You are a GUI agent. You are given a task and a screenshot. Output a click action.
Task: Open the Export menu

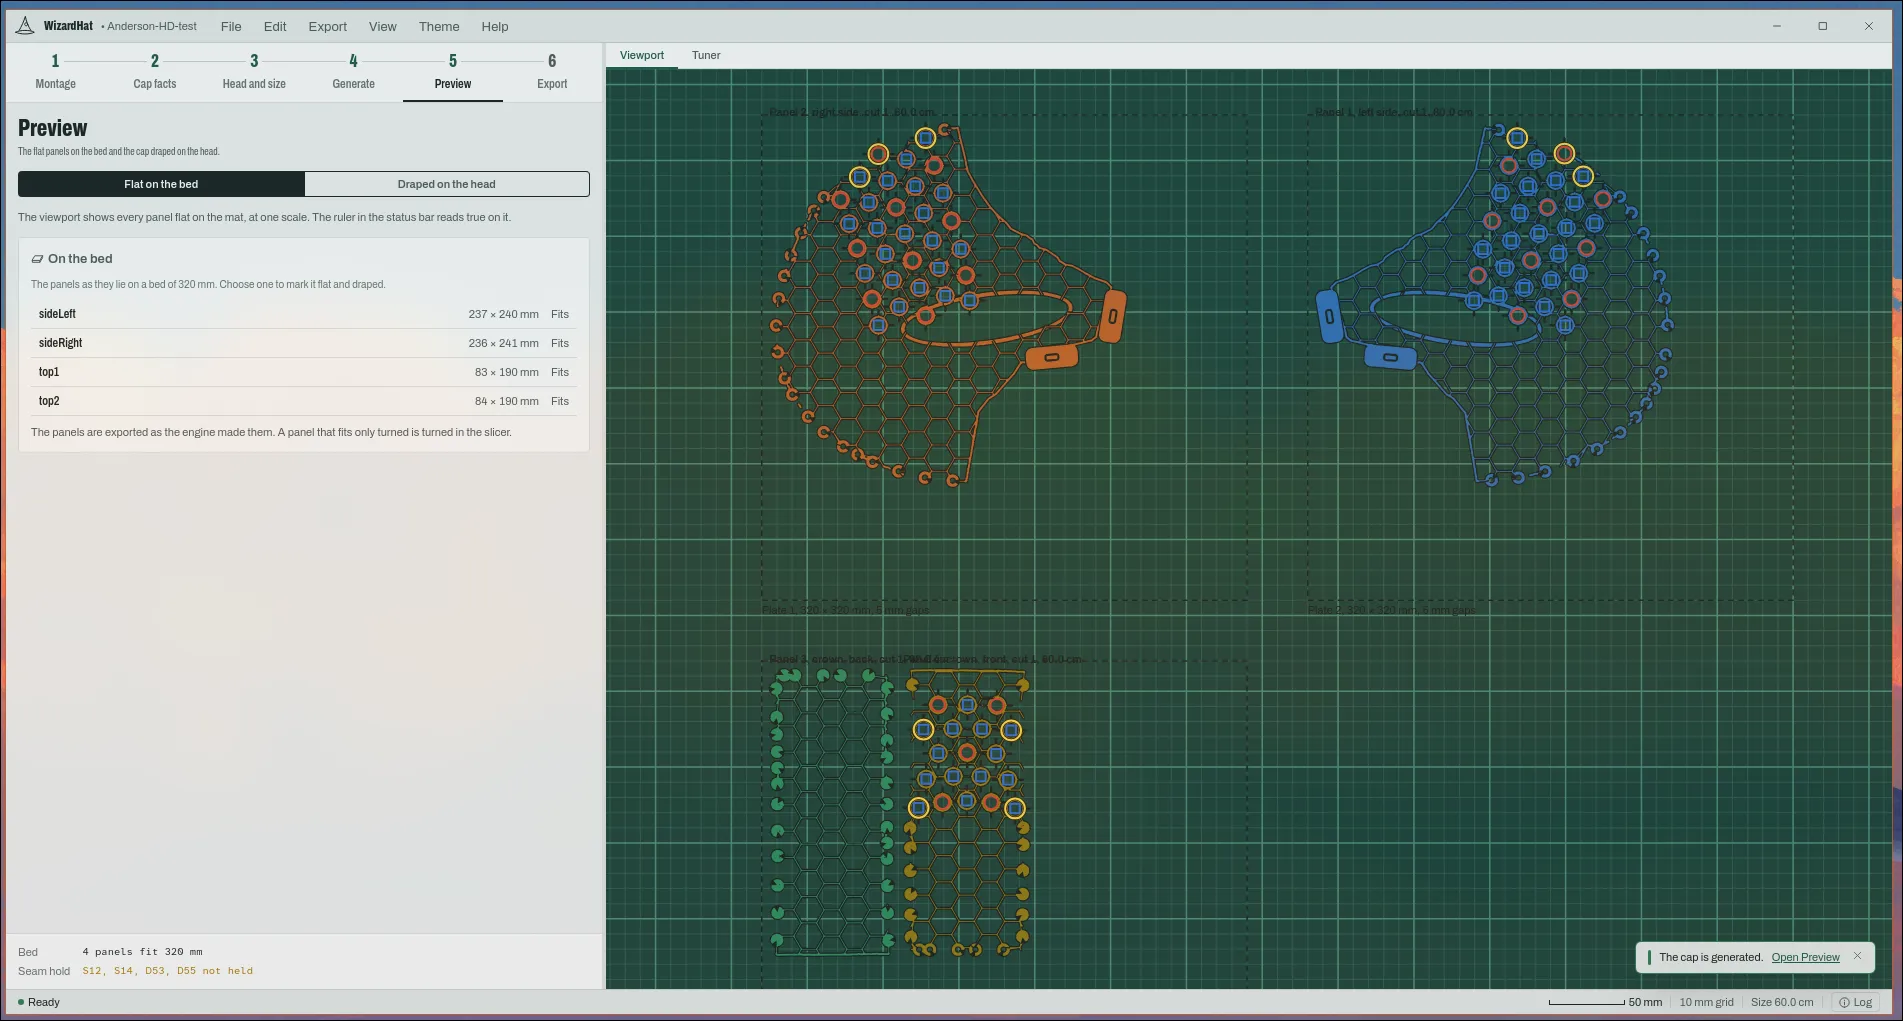[x=327, y=27]
